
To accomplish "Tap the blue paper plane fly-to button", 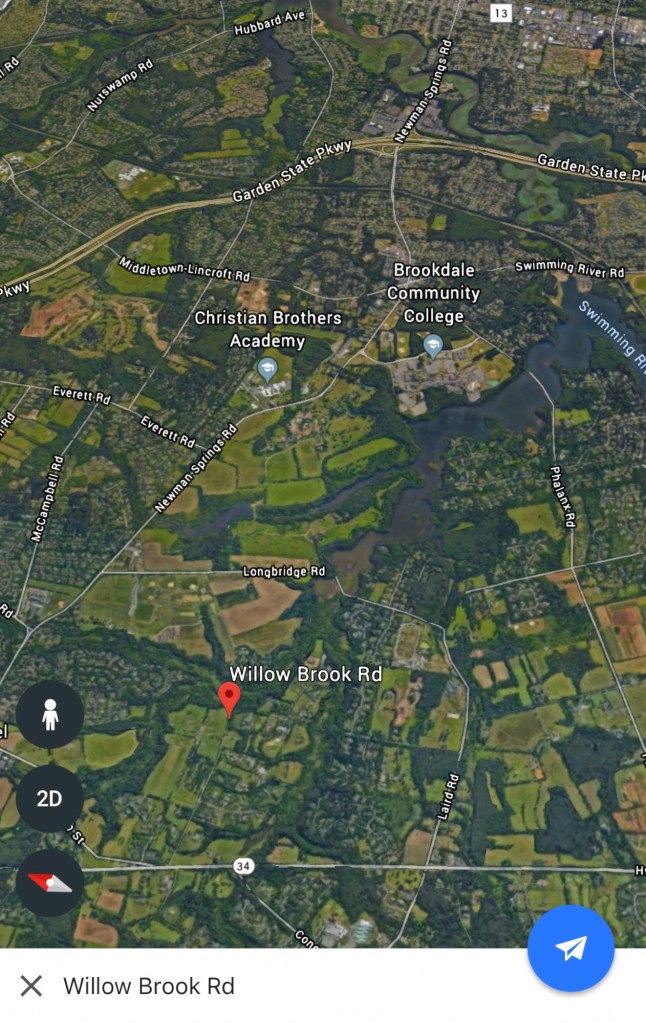I will click(x=571, y=948).
